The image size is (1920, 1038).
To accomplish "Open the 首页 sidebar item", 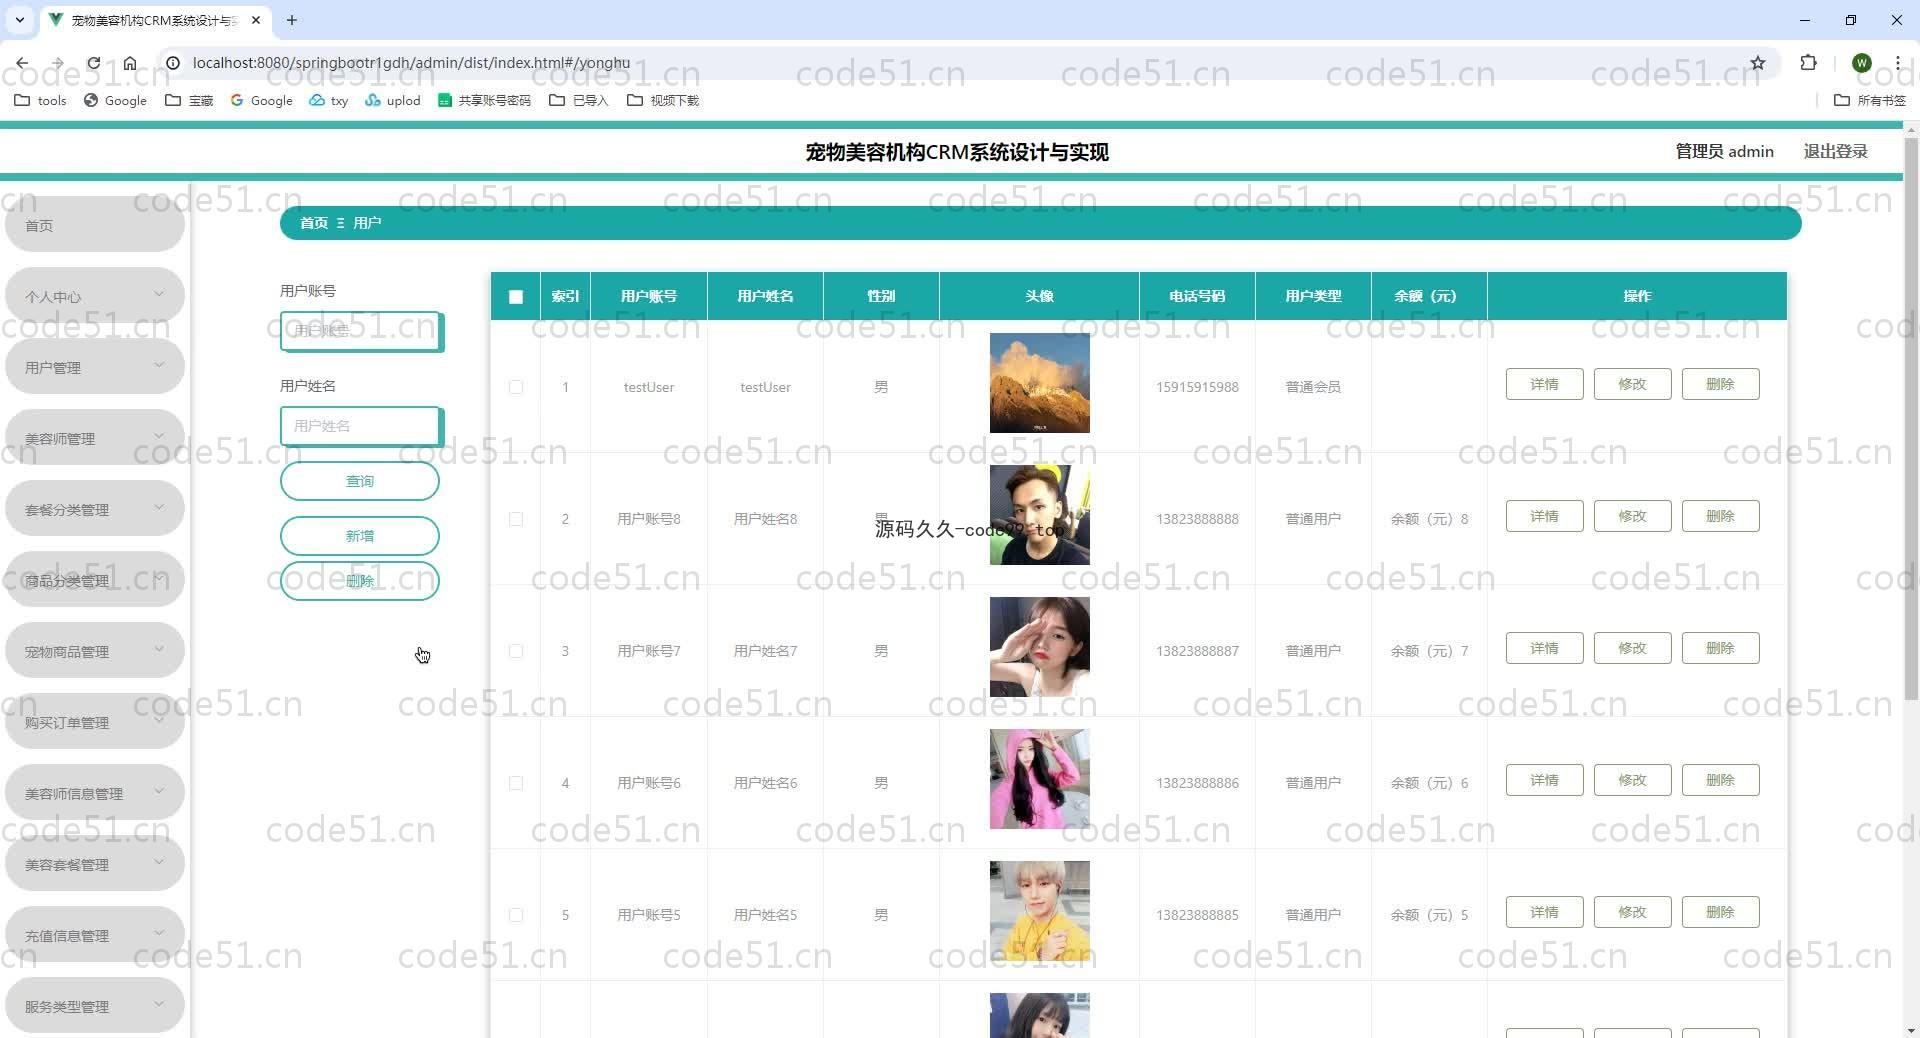I will pyautogui.click(x=95, y=225).
